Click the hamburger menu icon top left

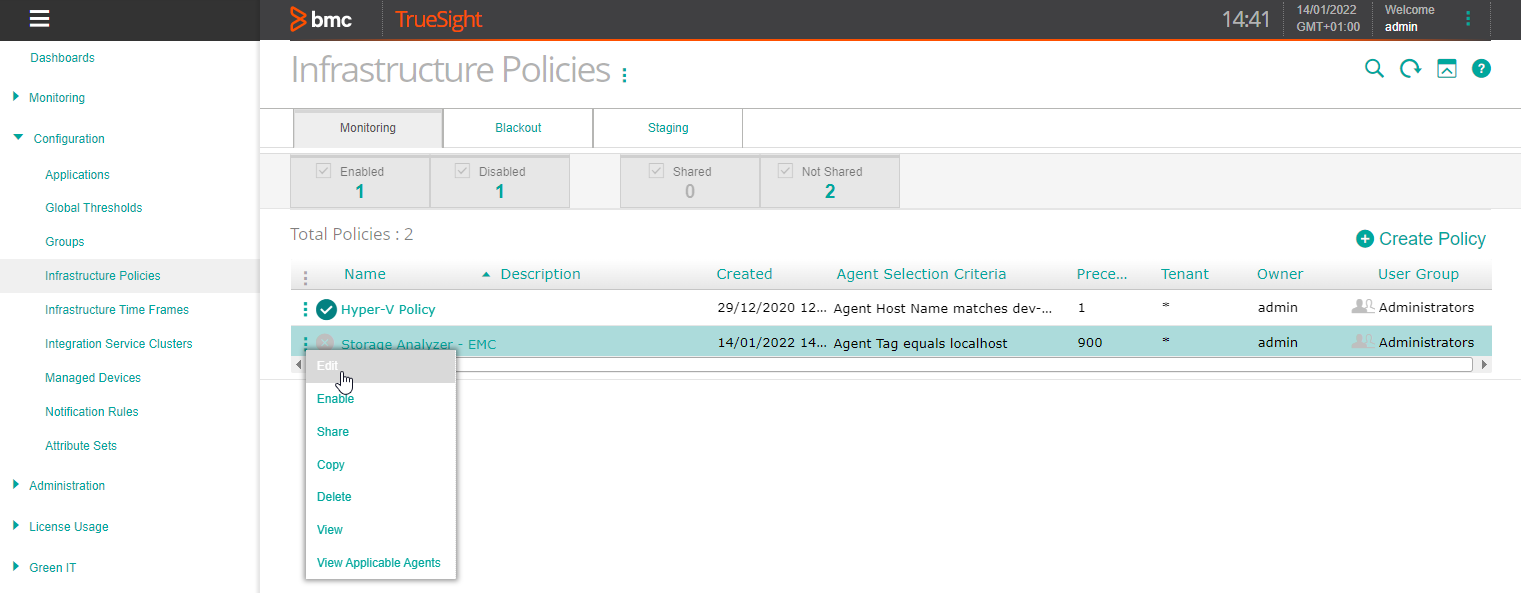[37, 18]
